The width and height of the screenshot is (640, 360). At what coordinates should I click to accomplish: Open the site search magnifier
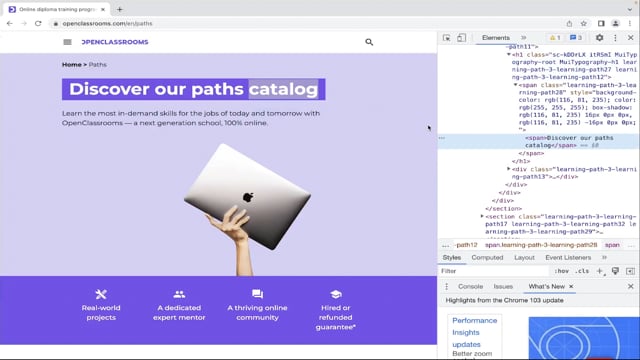tap(369, 42)
